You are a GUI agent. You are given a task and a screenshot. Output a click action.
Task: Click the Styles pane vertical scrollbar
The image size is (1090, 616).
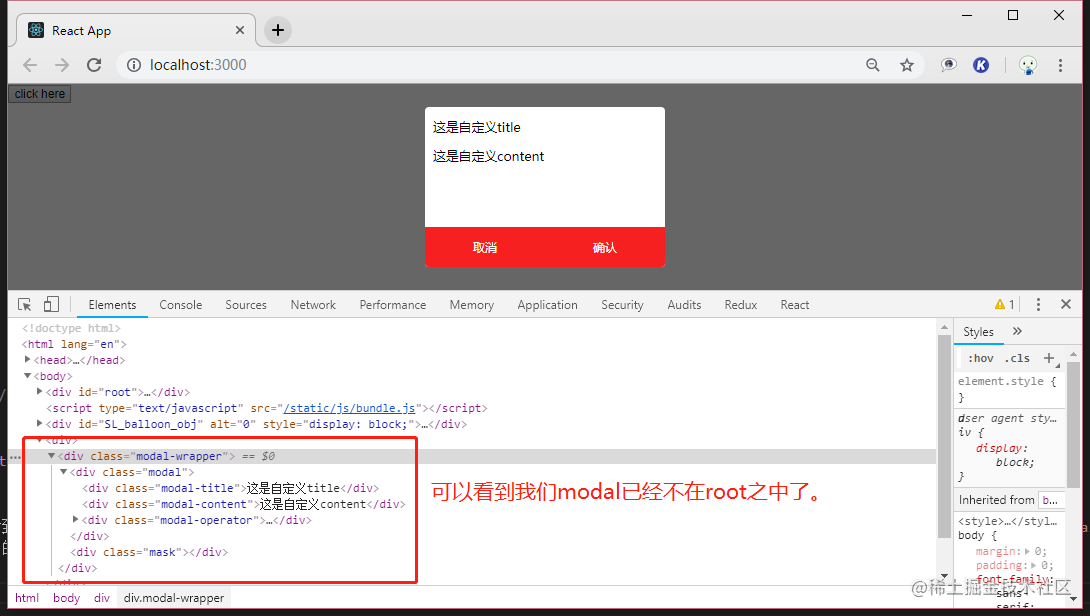[x=1073, y=424]
